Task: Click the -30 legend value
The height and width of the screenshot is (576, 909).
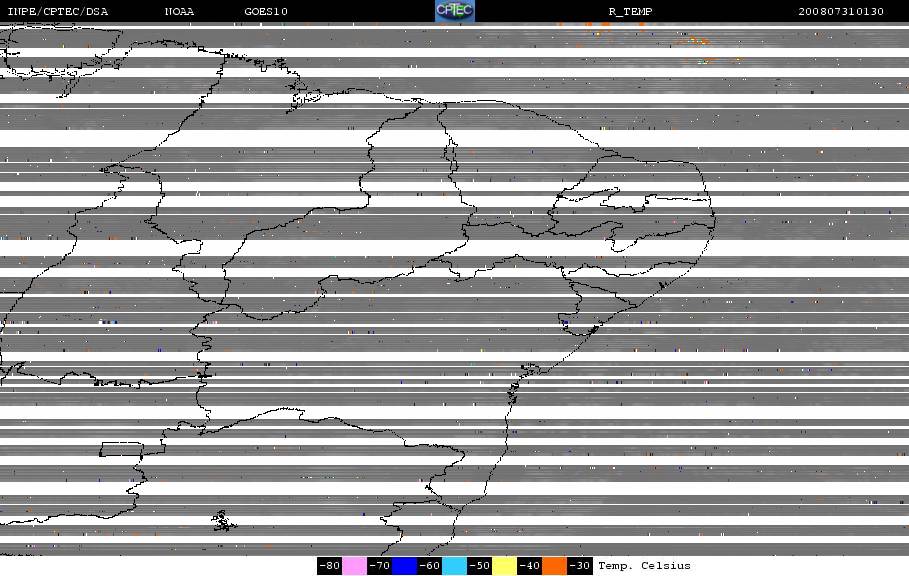Action: point(579,566)
